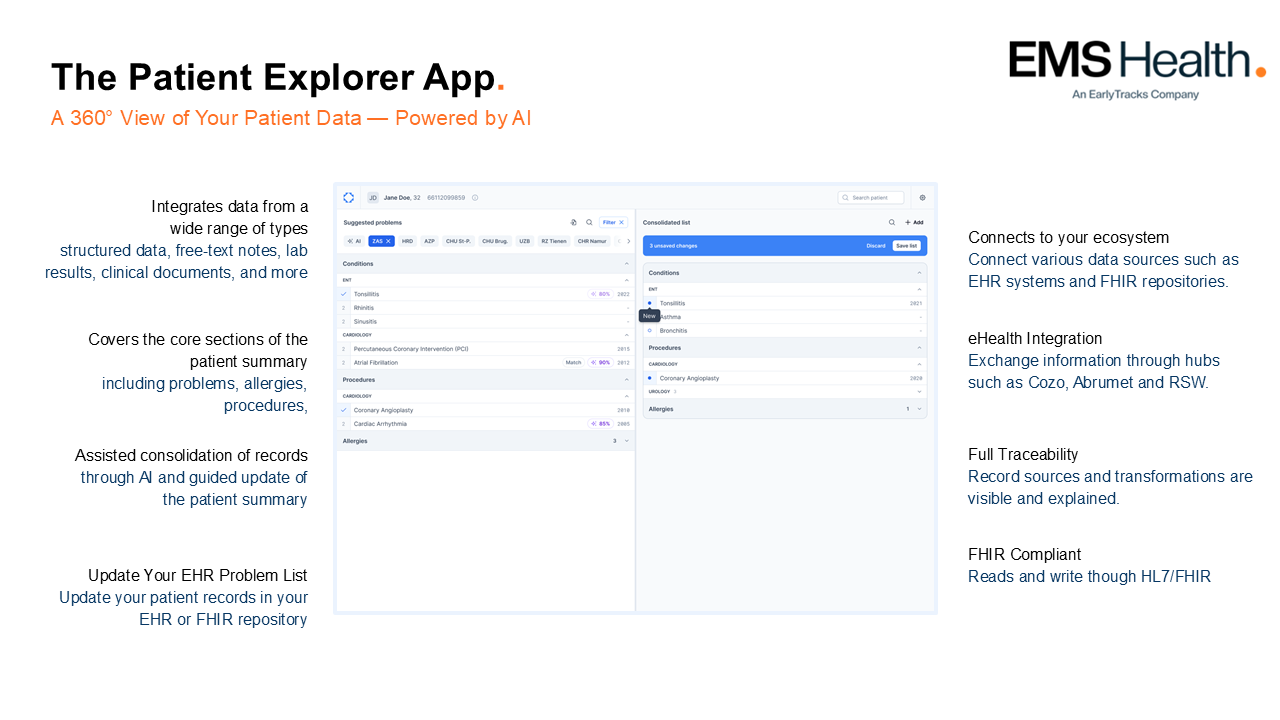The image size is (1280, 720).
Task: Expand the Urology group in Consolidated list
Action: click(919, 392)
